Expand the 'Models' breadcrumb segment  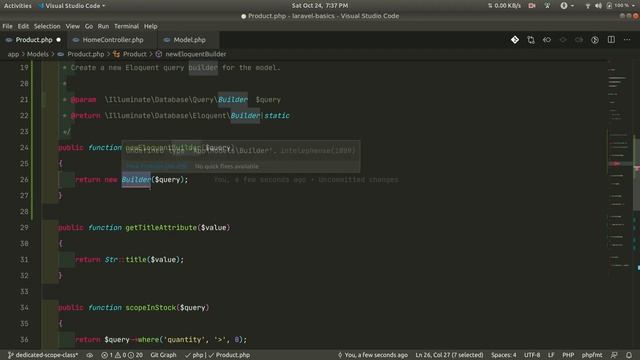tap(38, 54)
